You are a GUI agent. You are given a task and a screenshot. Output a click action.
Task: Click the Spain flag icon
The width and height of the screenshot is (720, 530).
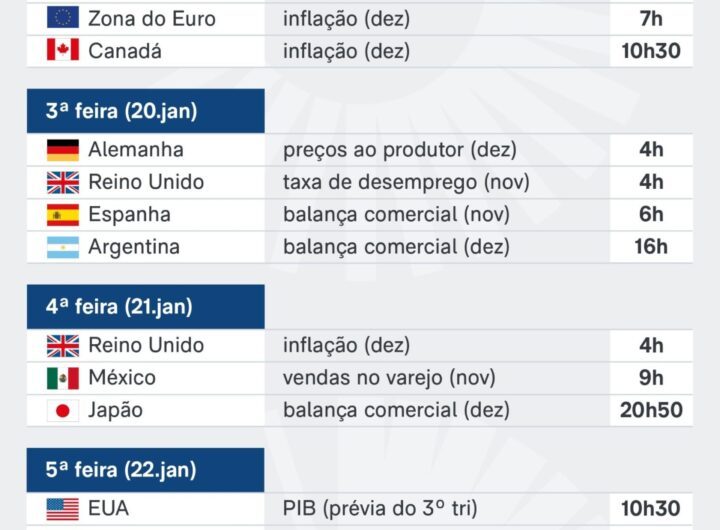coord(63,214)
